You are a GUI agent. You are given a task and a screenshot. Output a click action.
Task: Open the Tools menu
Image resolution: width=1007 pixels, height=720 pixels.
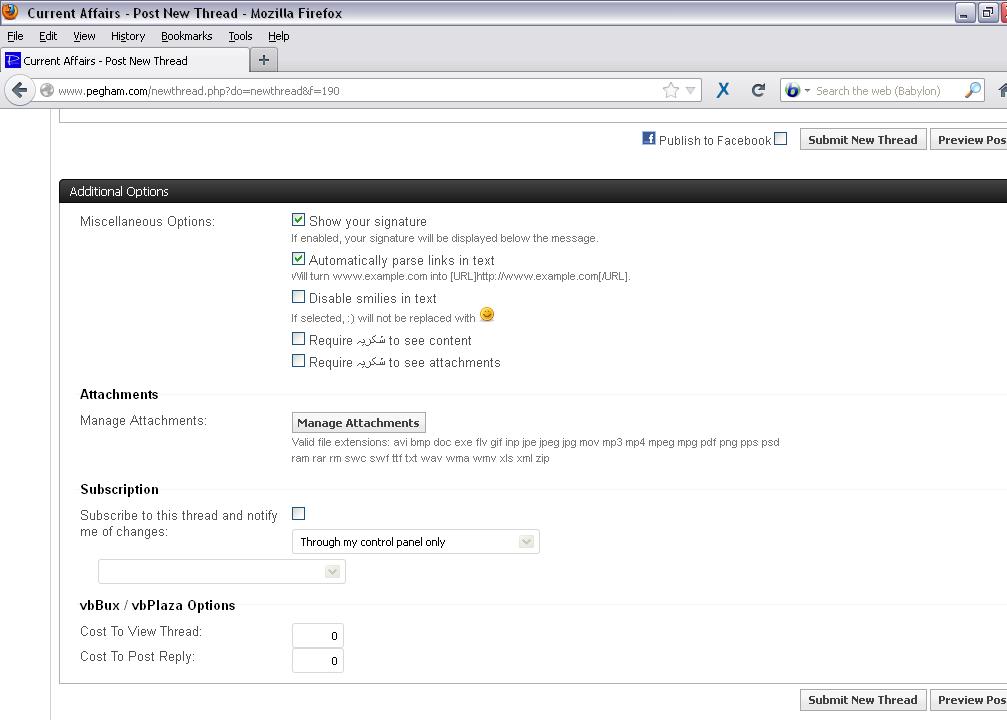tap(240, 36)
